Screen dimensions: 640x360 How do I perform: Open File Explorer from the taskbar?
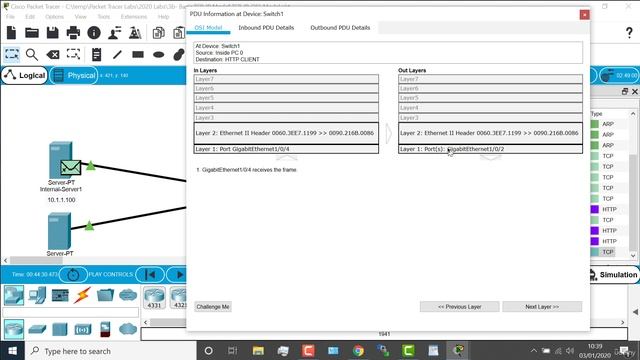click(258, 351)
